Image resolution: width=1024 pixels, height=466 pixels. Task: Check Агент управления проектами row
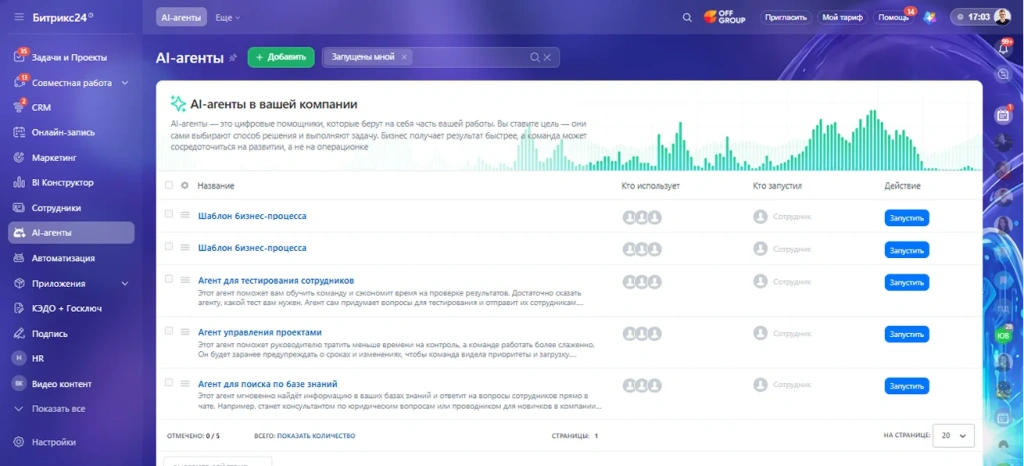pos(169,331)
